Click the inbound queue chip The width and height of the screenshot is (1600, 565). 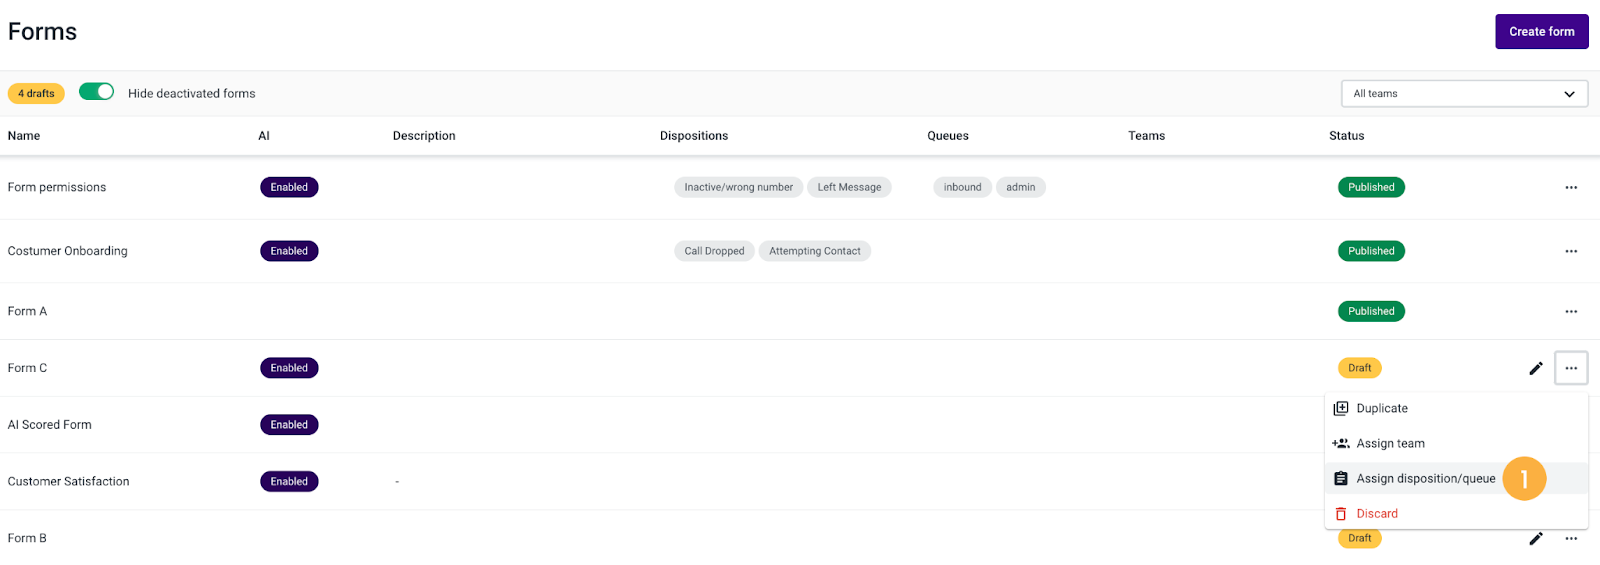pos(962,187)
